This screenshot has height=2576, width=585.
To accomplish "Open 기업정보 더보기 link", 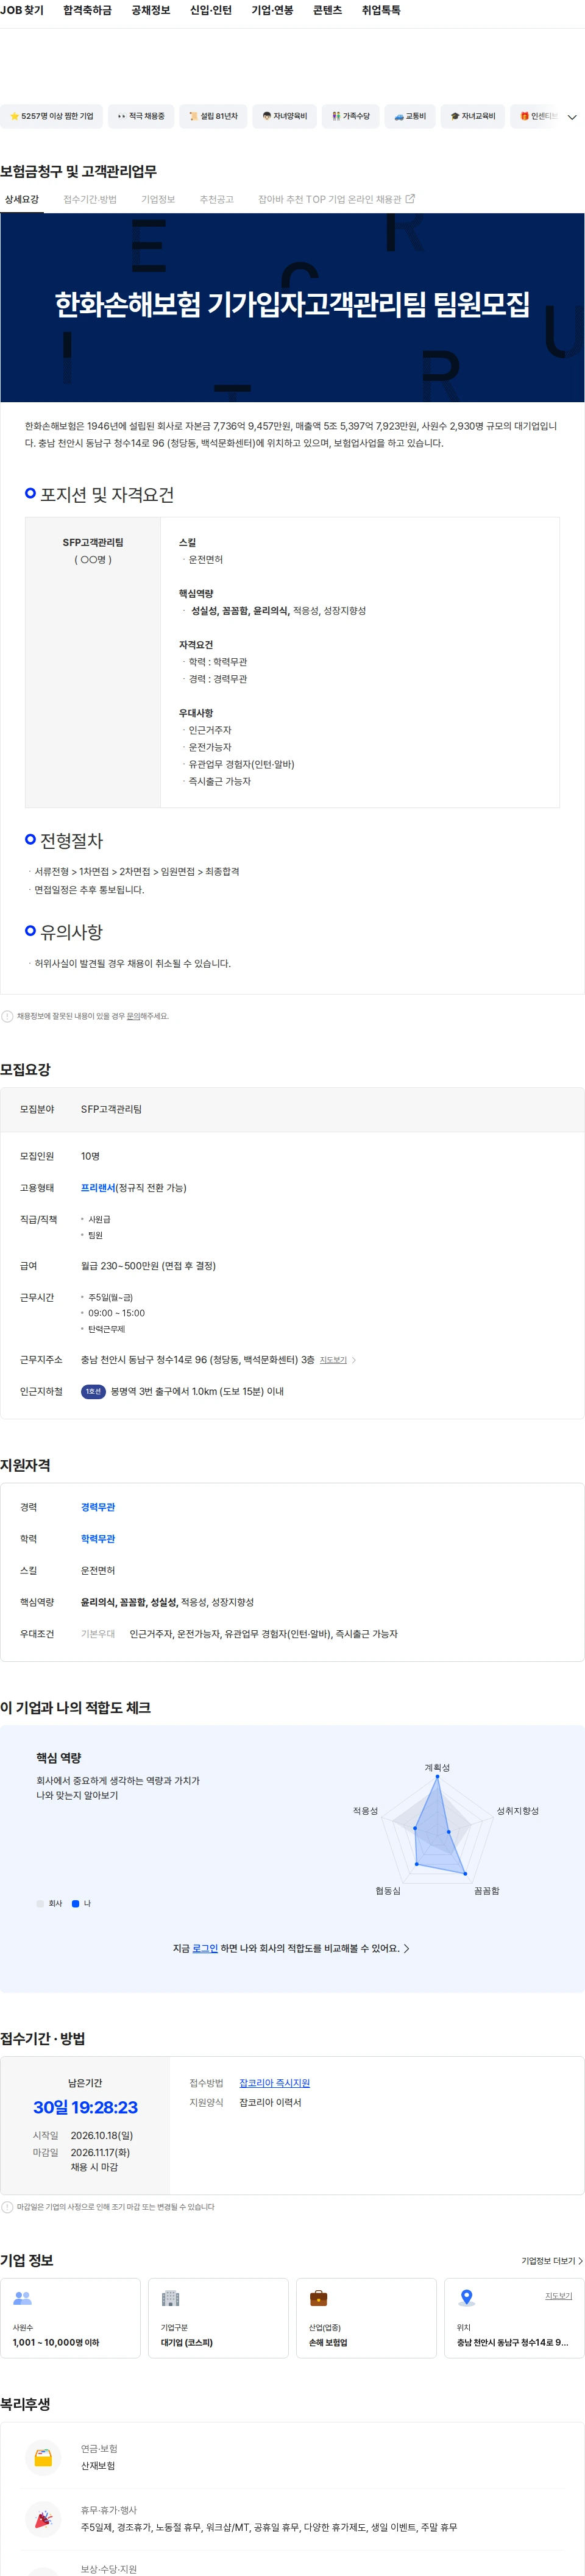I will pos(552,2260).
